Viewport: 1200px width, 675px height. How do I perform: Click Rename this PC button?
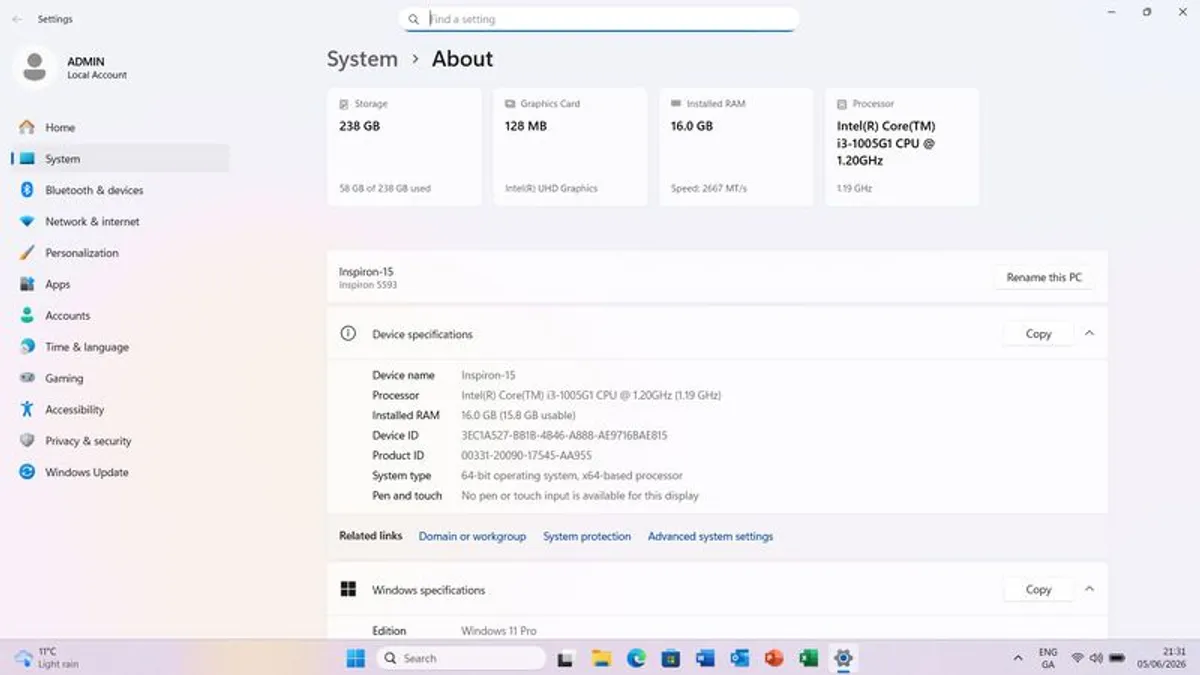coord(1044,278)
